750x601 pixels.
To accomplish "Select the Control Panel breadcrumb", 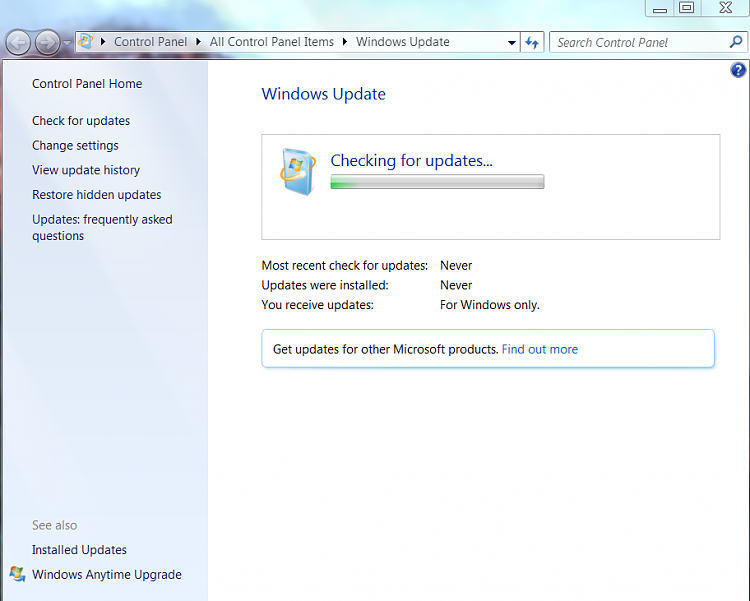I will [x=150, y=42].
